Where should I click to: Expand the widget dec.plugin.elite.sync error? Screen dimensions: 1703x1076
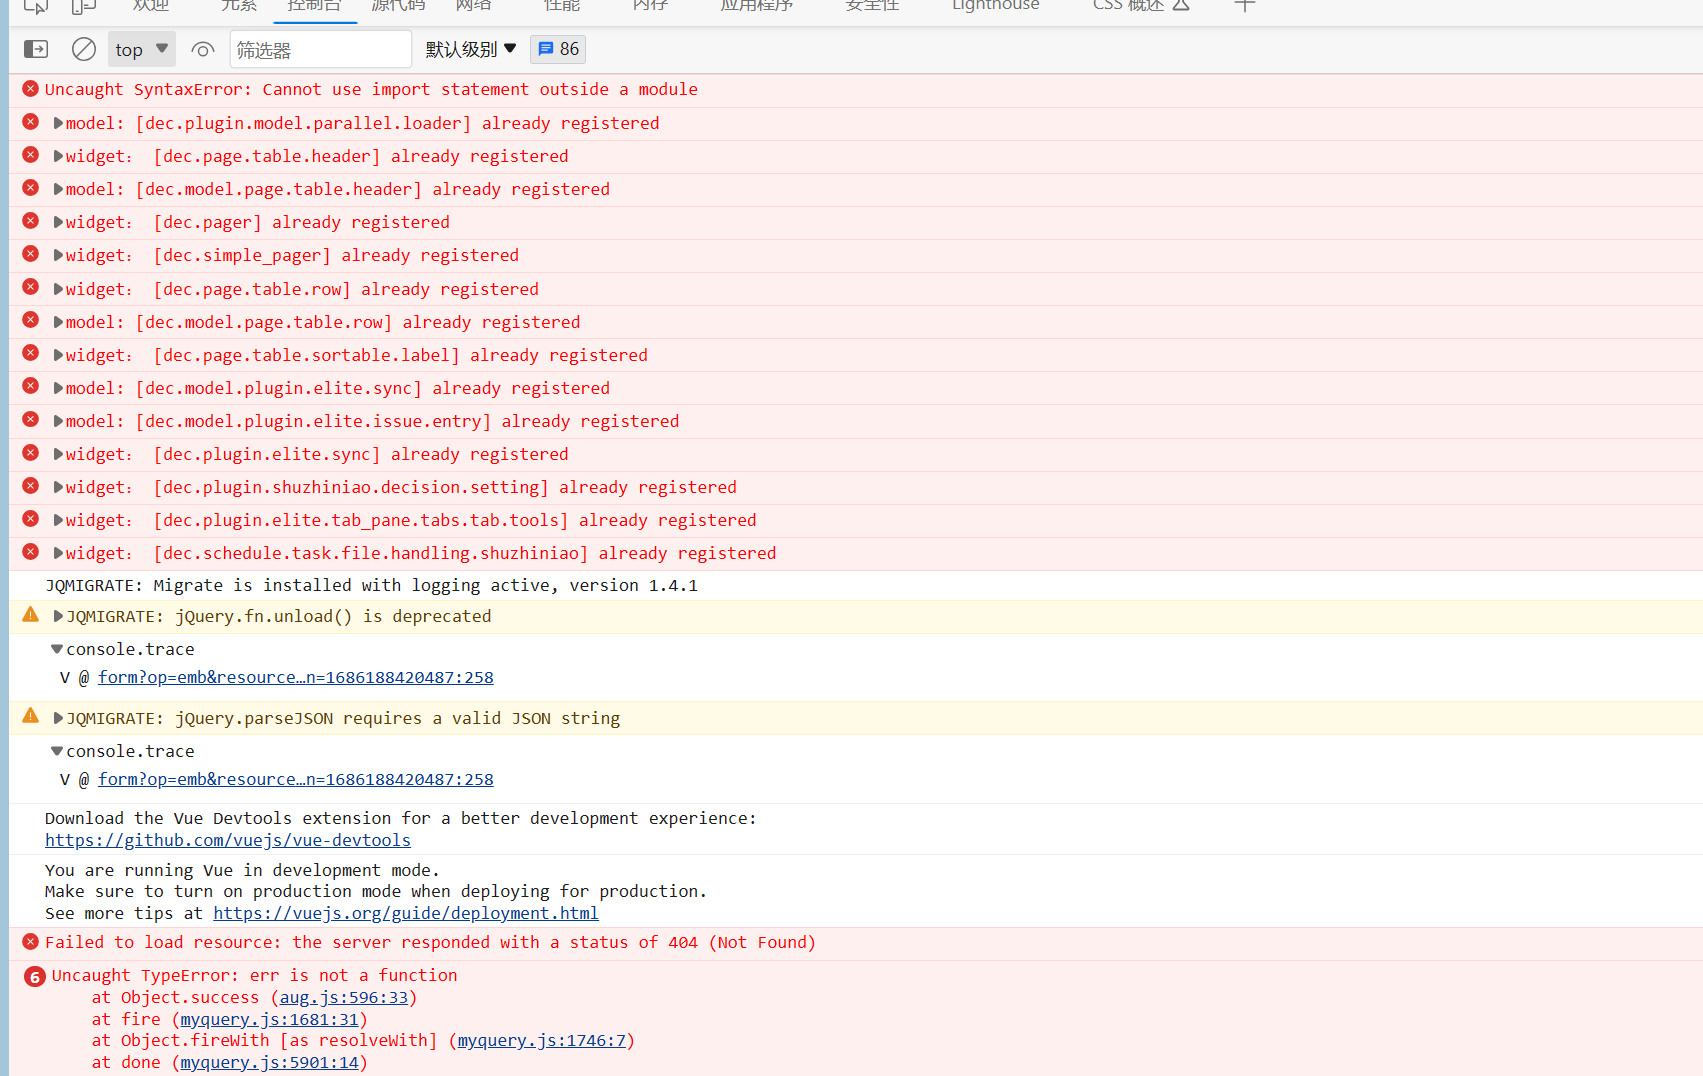point(59,454)
